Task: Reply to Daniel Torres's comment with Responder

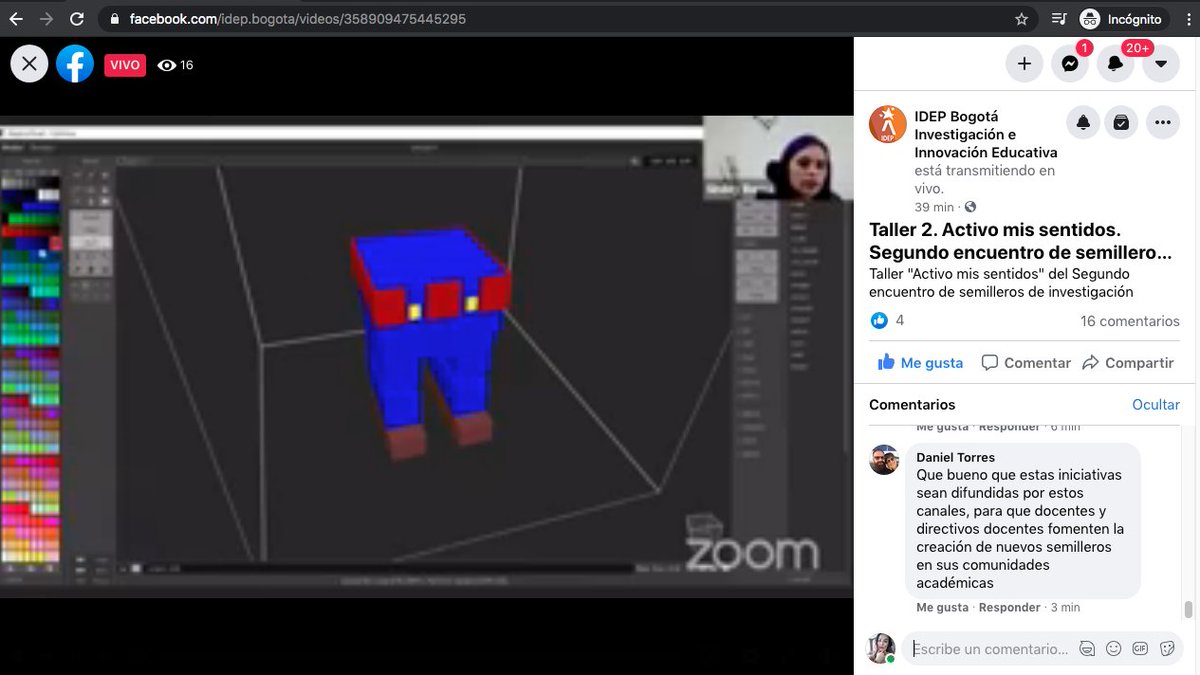Action: [1009, 607]
